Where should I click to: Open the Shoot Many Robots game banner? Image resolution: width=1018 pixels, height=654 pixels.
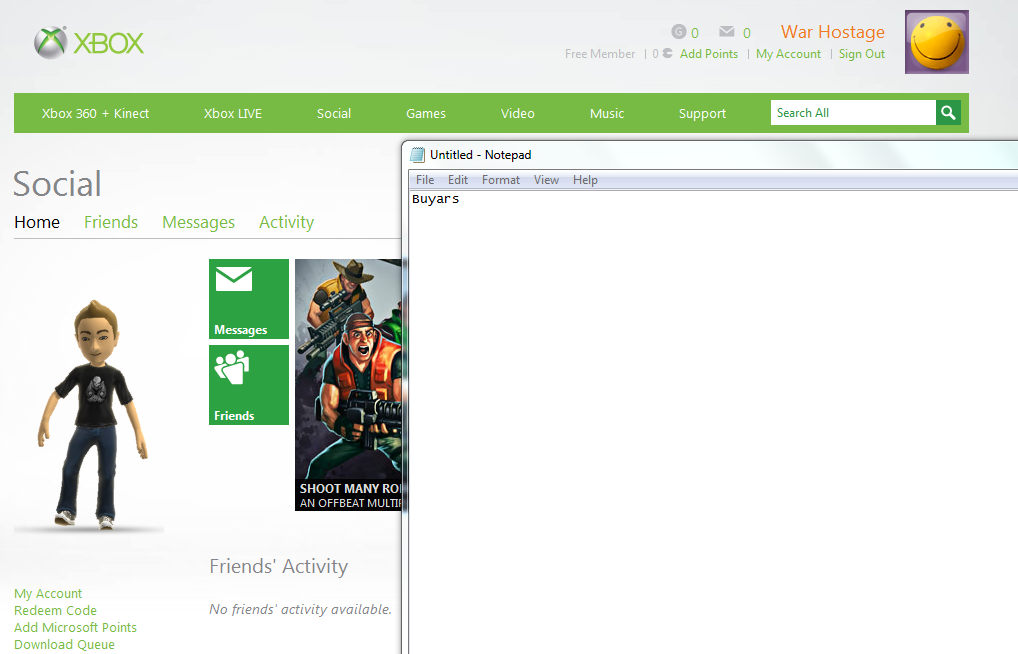point(348,384)
